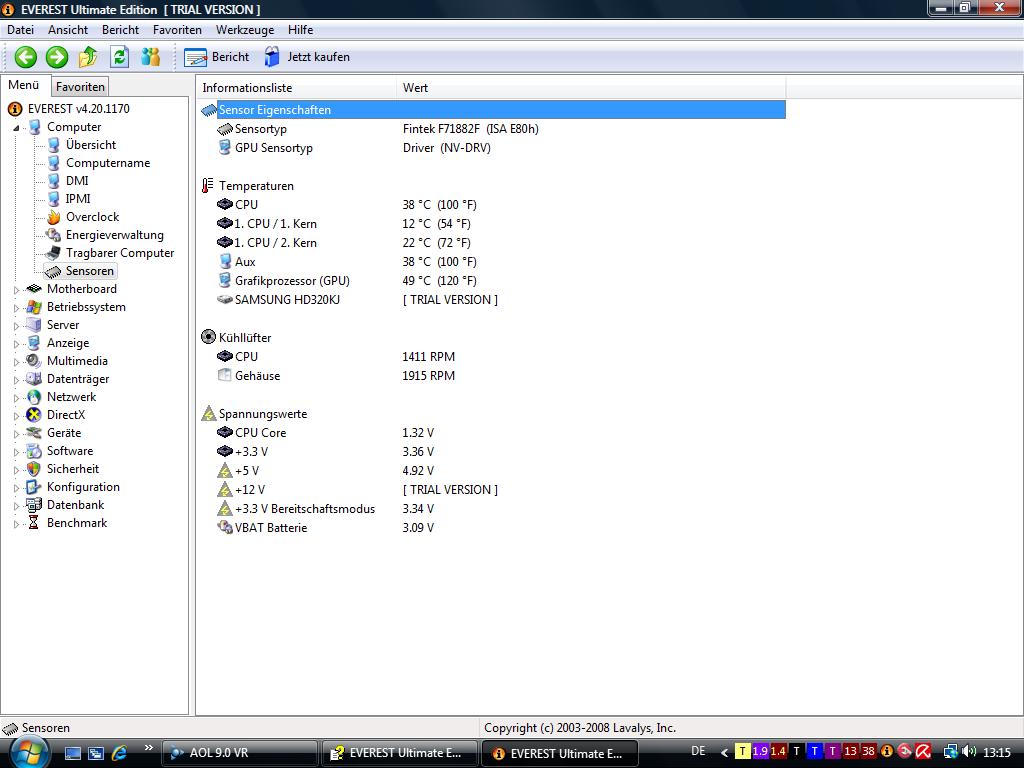Image resolution: width=1024 pixels, height=768 pixels.
Task: Select the Übersicht icon in tree
Action: click(x=54, y=145)
